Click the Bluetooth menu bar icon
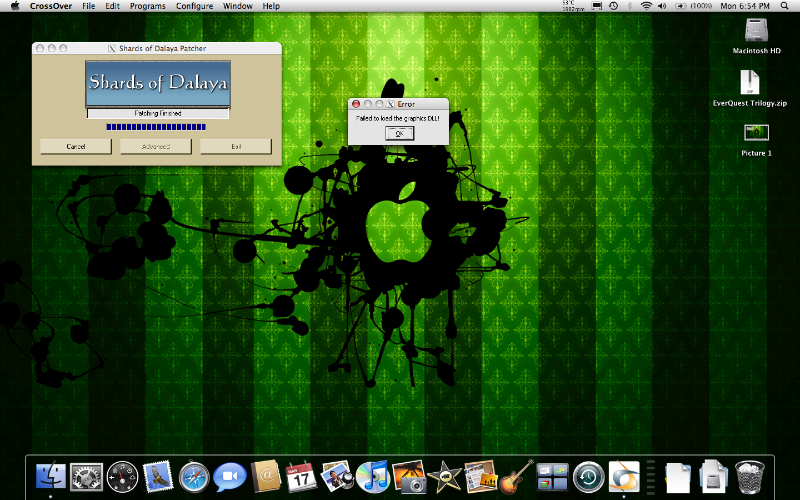800x500 pixels. point(630,6)
